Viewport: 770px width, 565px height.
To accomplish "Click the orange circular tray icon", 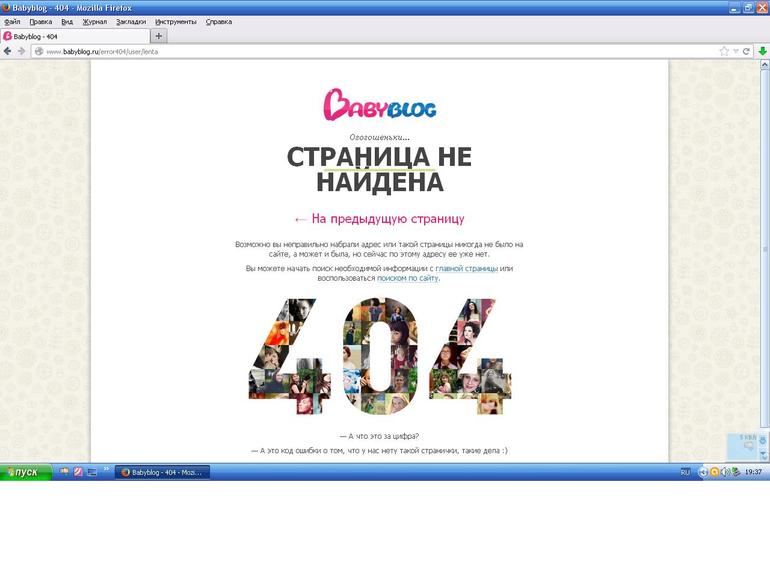I will [x=715, y=472].
